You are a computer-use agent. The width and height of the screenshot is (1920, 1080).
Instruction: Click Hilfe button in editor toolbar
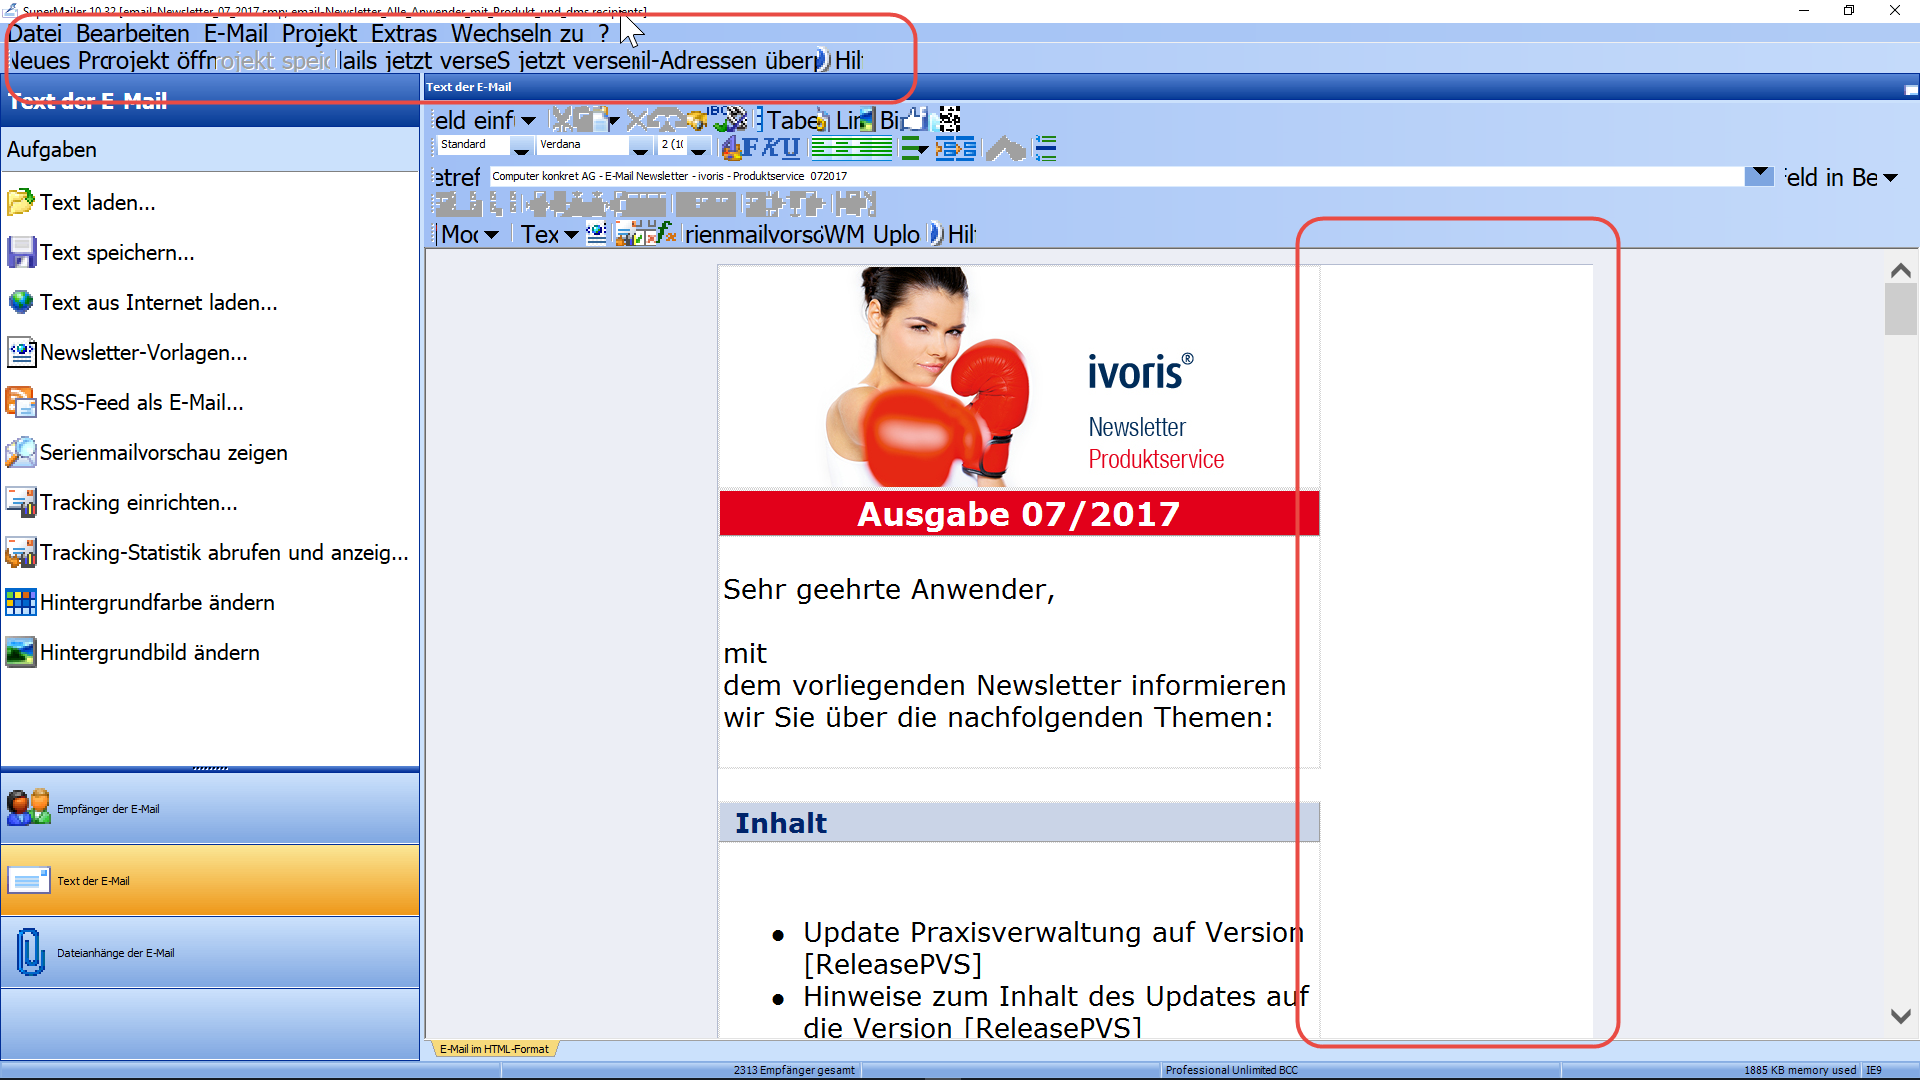[952, 235]
